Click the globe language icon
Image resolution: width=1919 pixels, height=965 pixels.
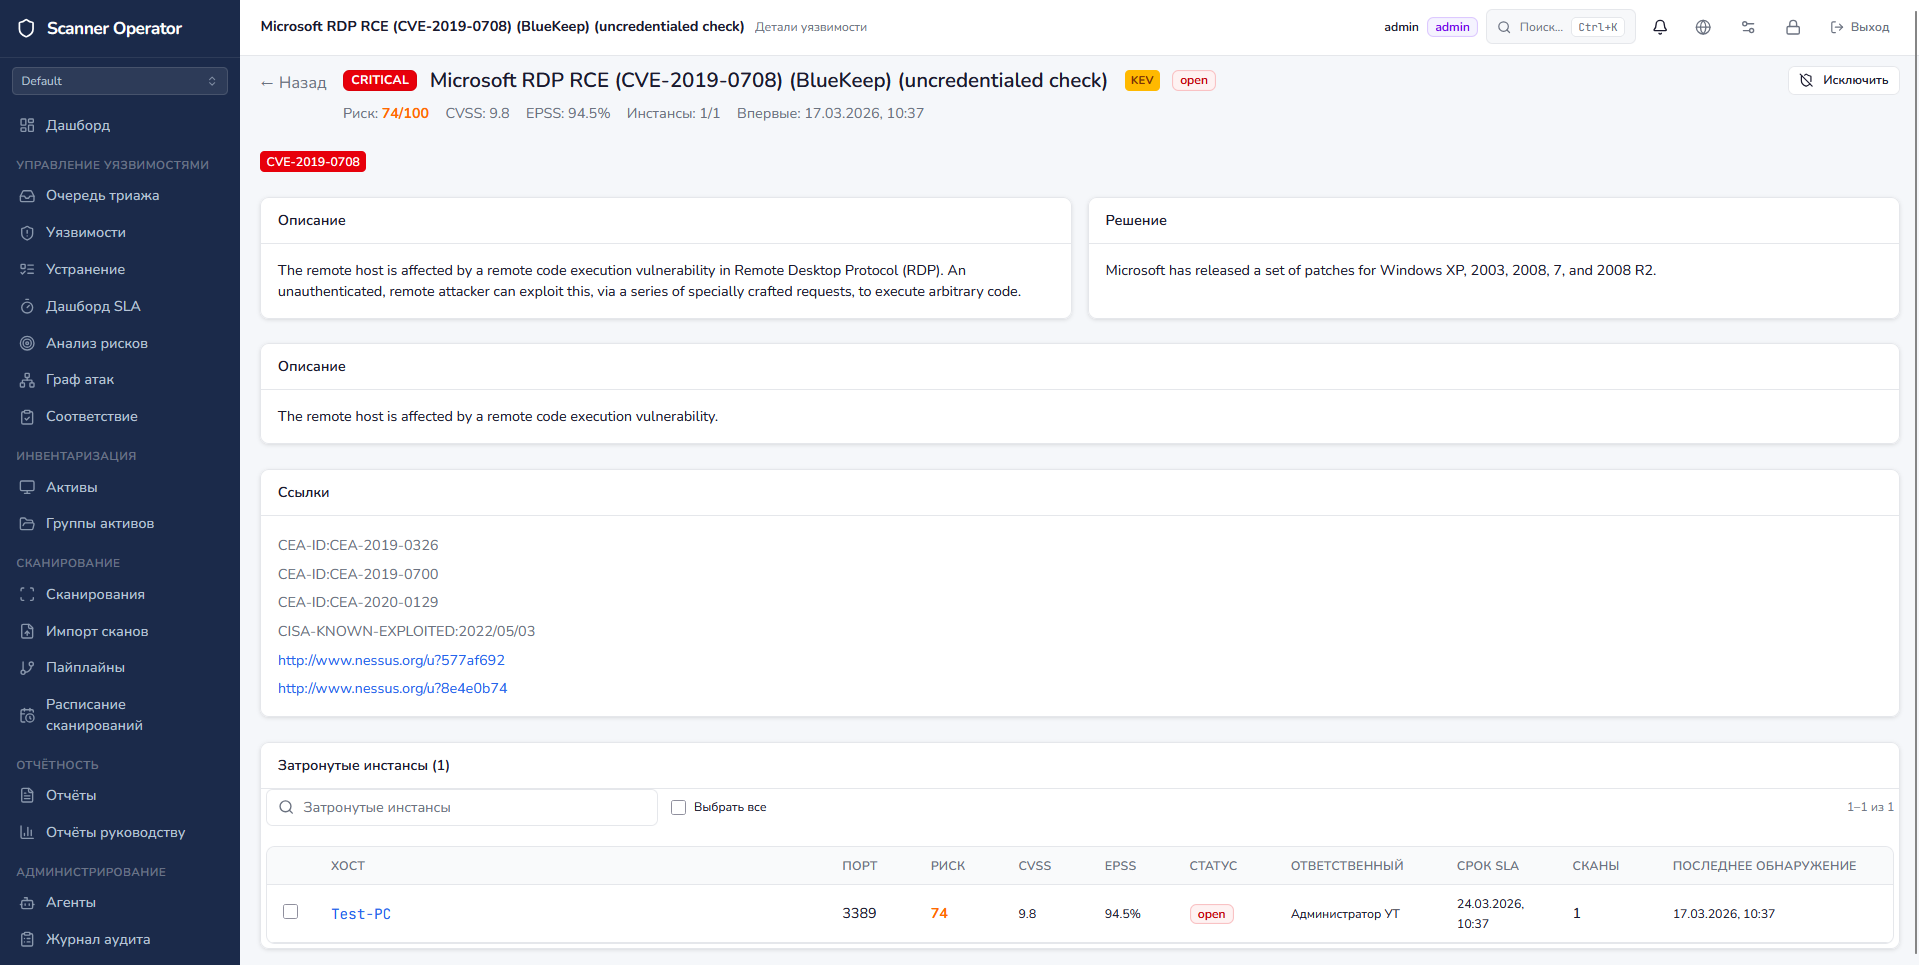[x=1703, y=27]
